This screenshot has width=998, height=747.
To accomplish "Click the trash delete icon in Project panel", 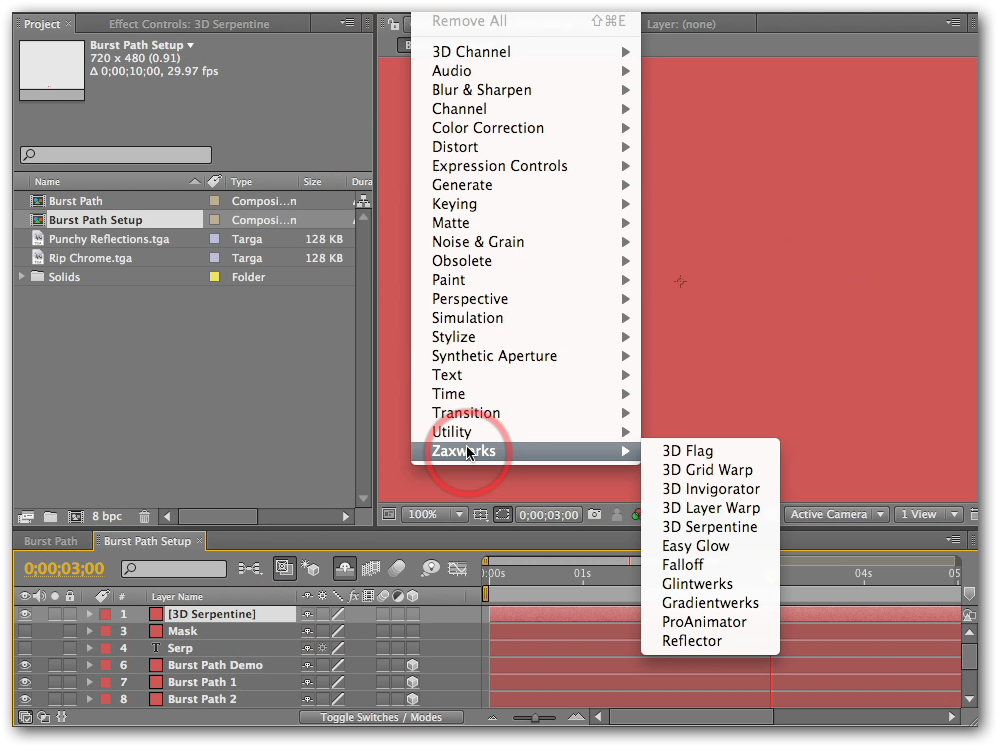I will pyautogui.click(x=144, y=516).
